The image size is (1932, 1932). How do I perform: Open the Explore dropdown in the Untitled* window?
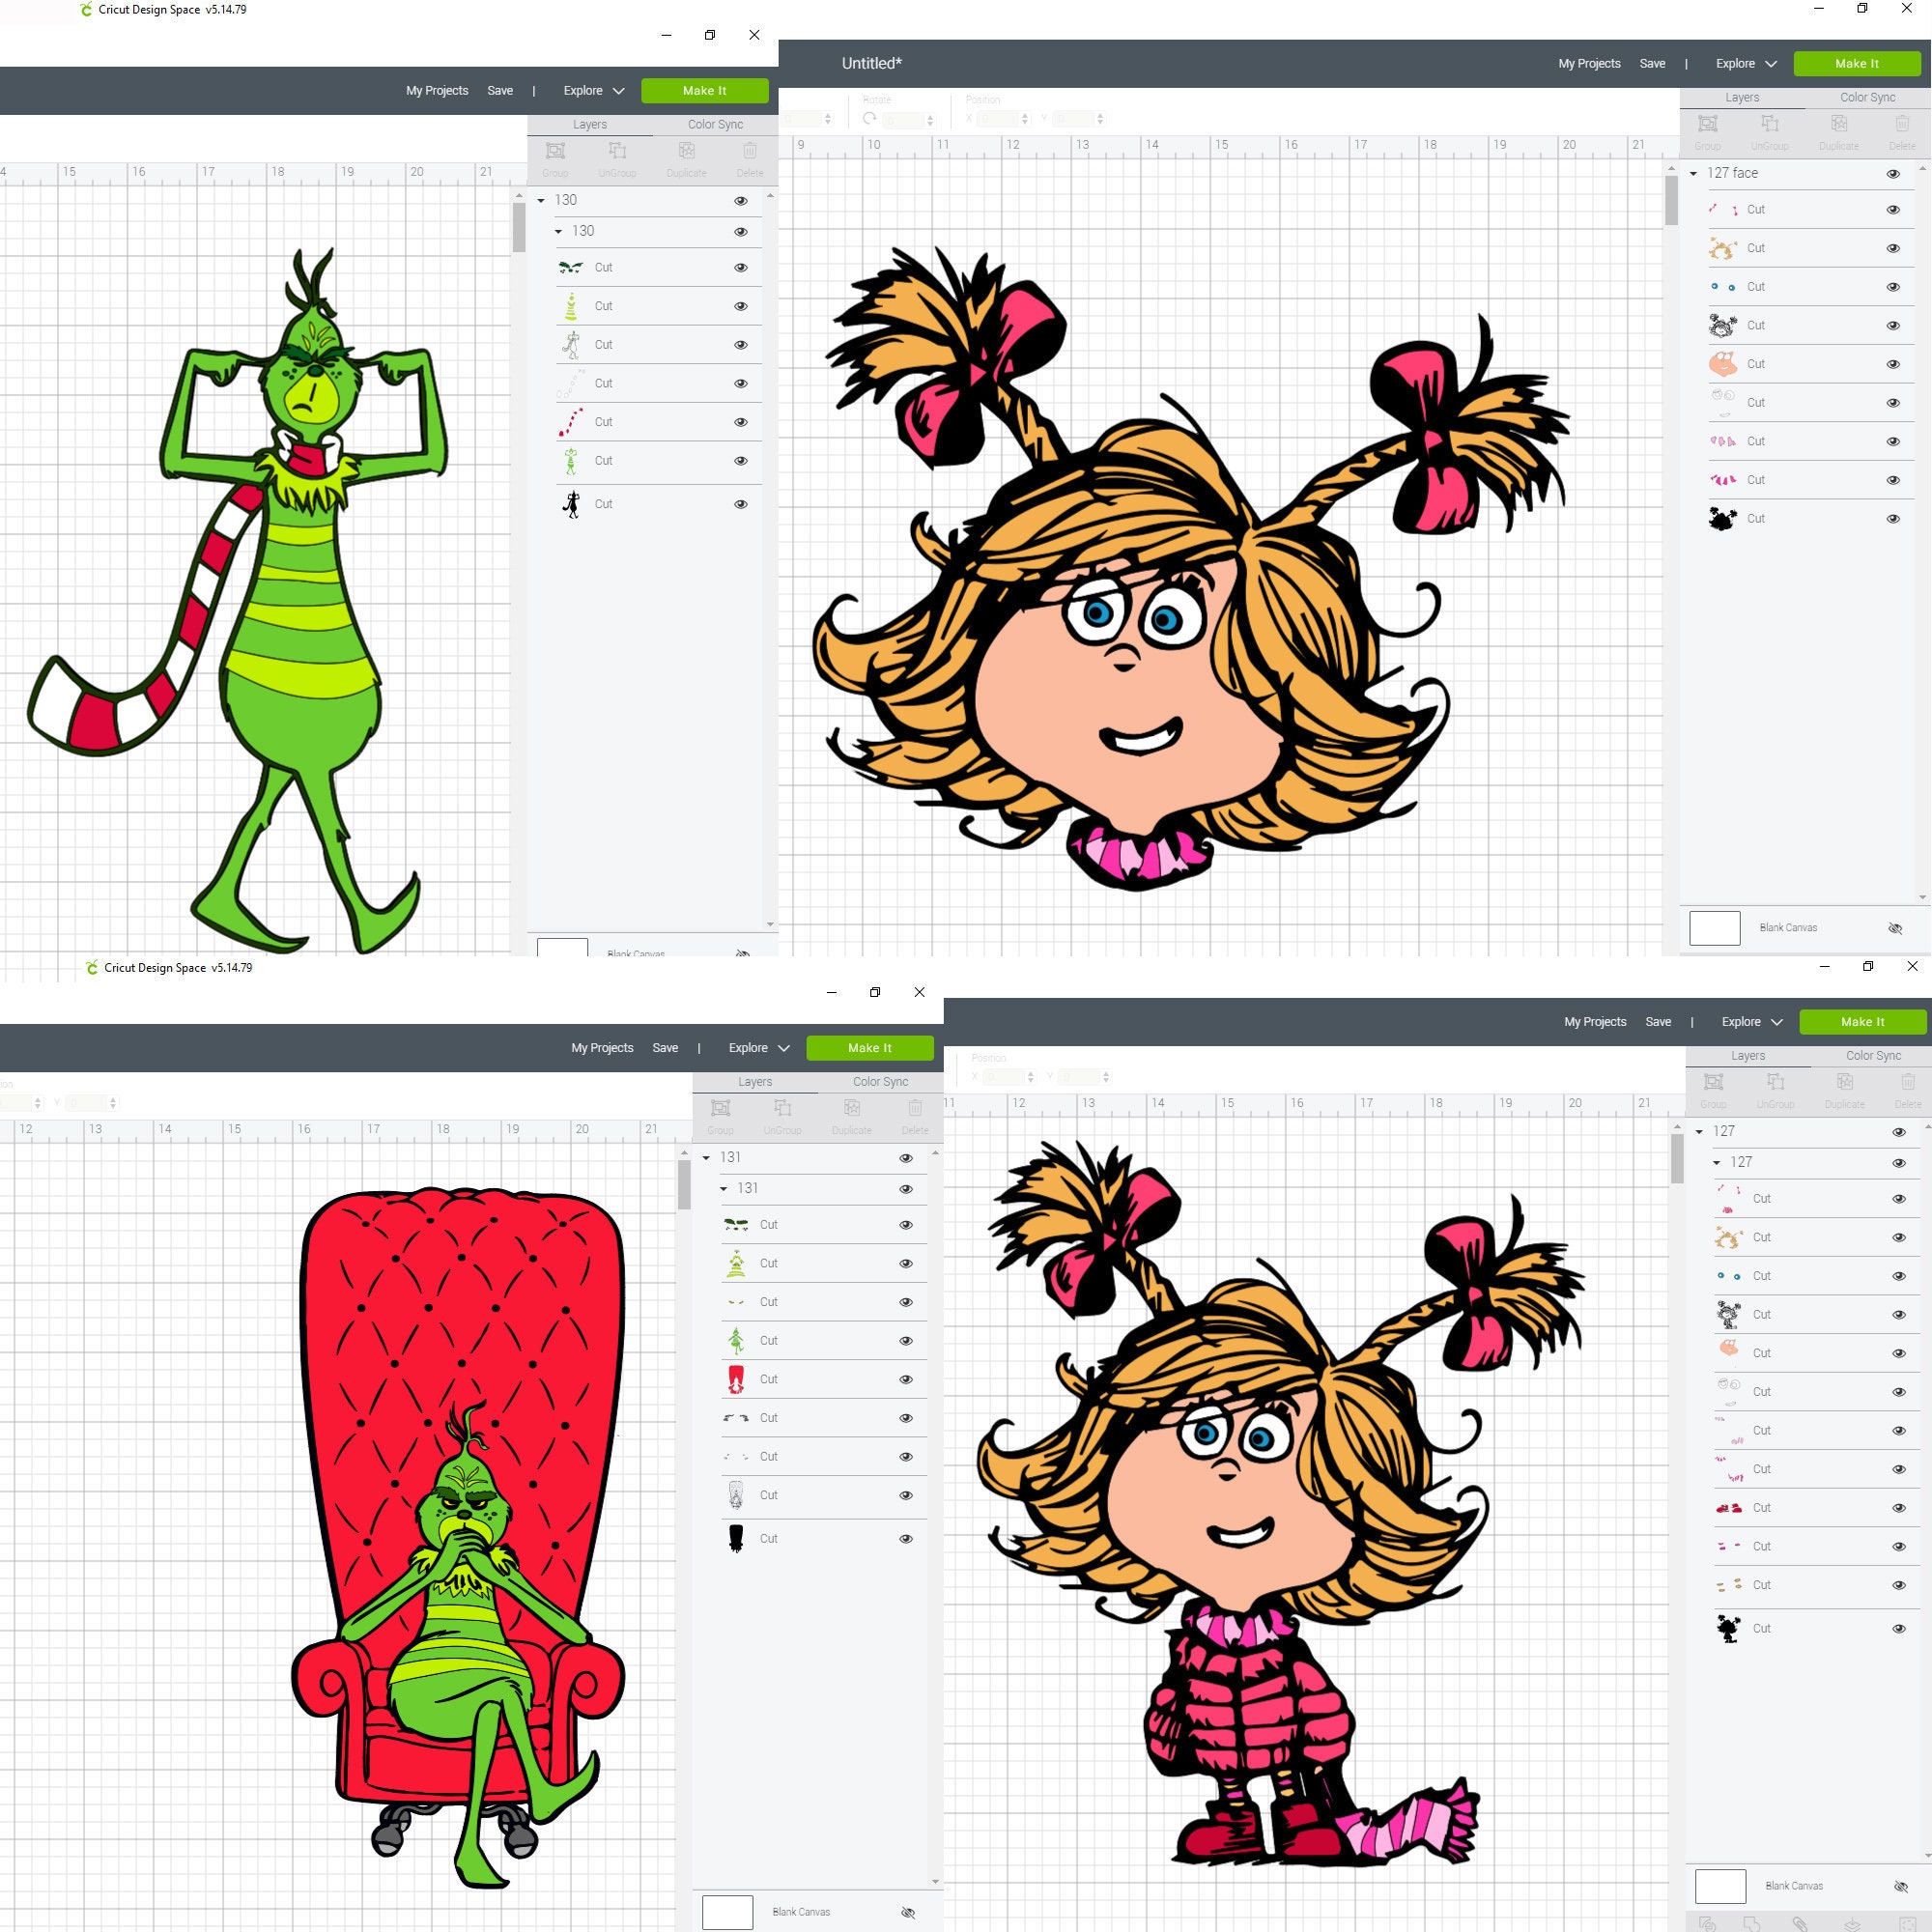tap(1746, 63)
